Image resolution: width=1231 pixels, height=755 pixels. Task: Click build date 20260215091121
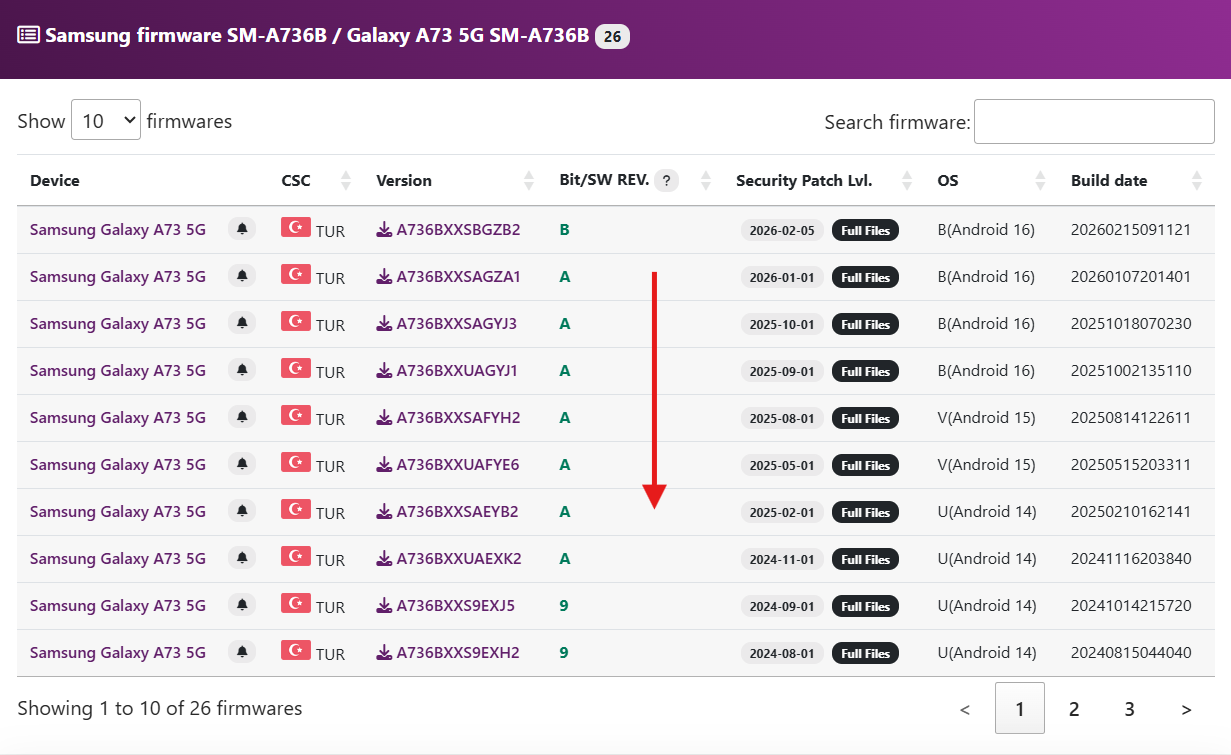coord(1131,230)
